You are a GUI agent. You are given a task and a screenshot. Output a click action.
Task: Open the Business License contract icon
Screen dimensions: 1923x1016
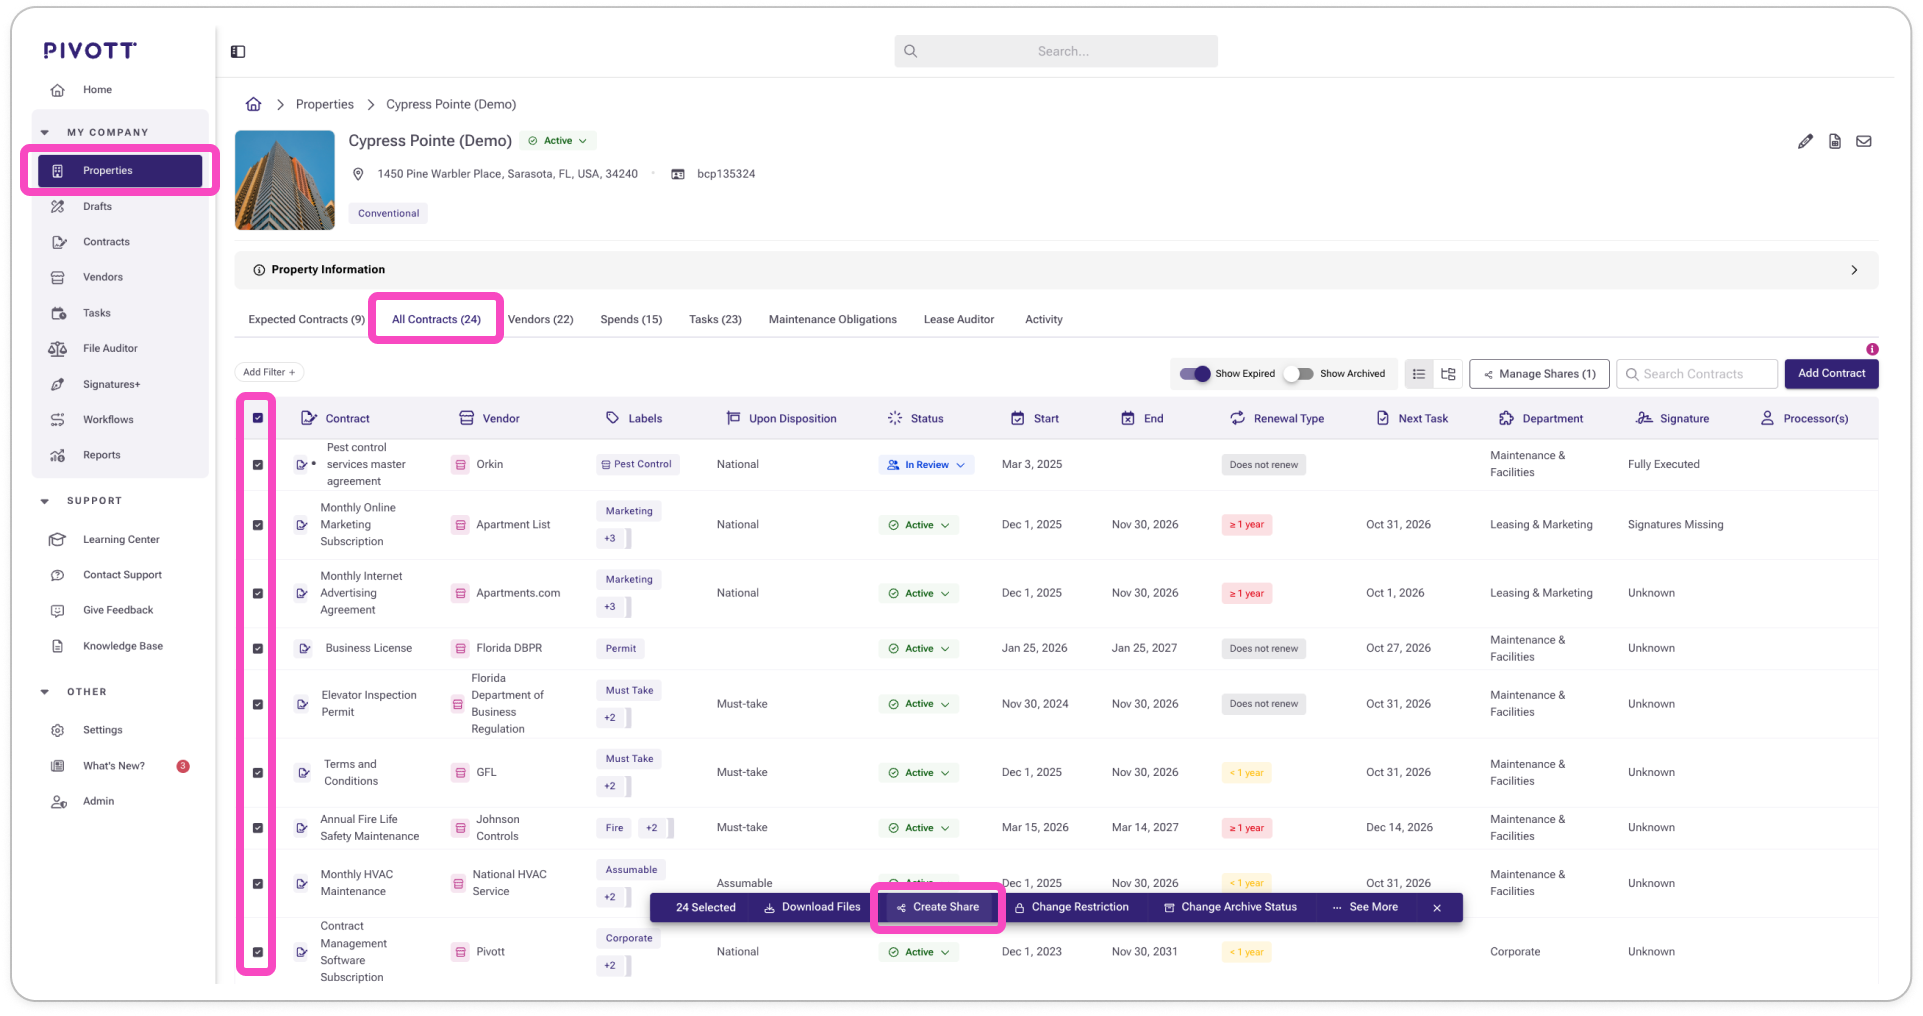(x=304, y=649)
